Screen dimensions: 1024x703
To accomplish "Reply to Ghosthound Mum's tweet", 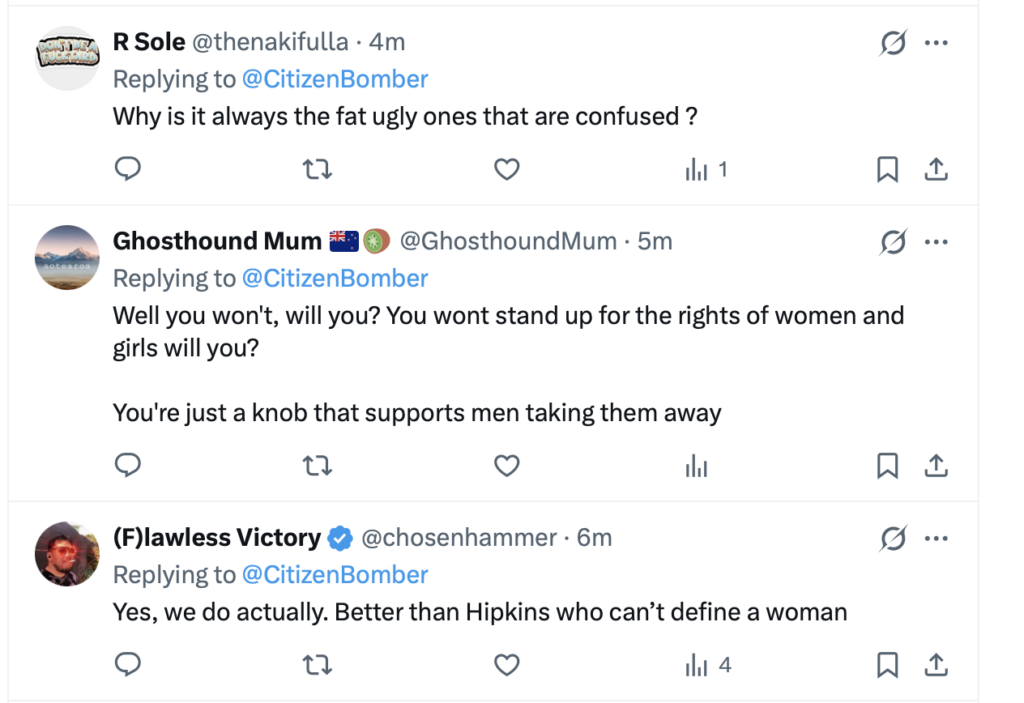I will pyautogui.click(x=127, y=465).
